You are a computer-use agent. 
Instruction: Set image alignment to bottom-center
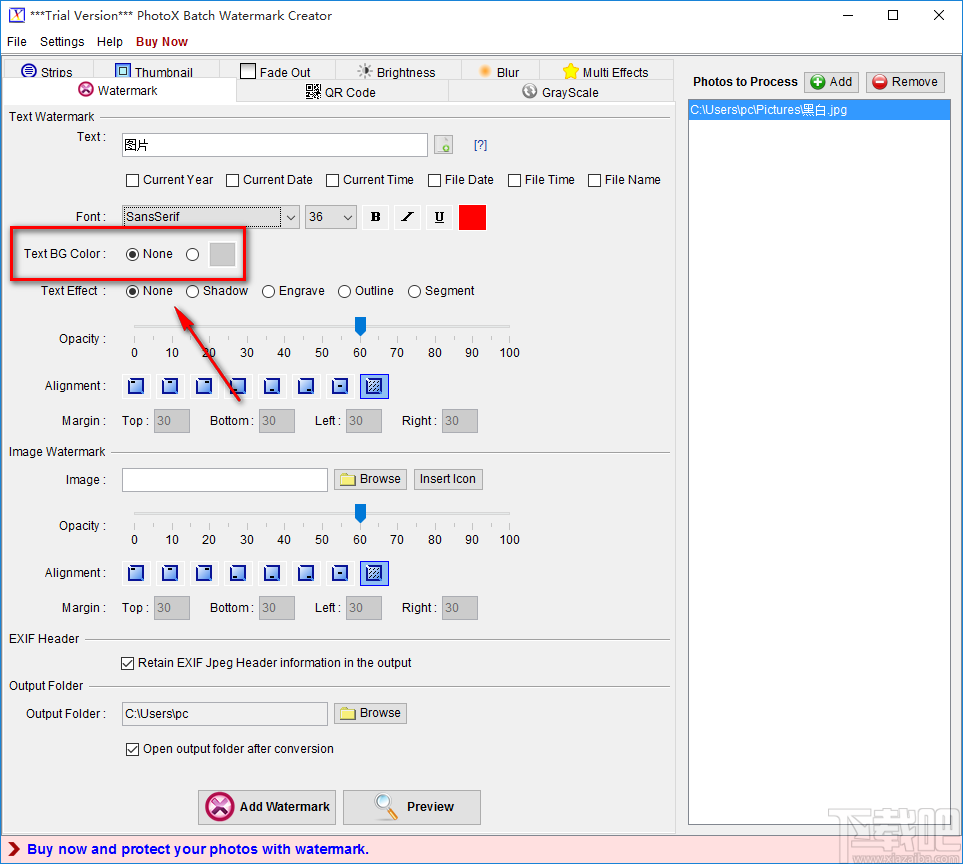(x=272, y=573)
